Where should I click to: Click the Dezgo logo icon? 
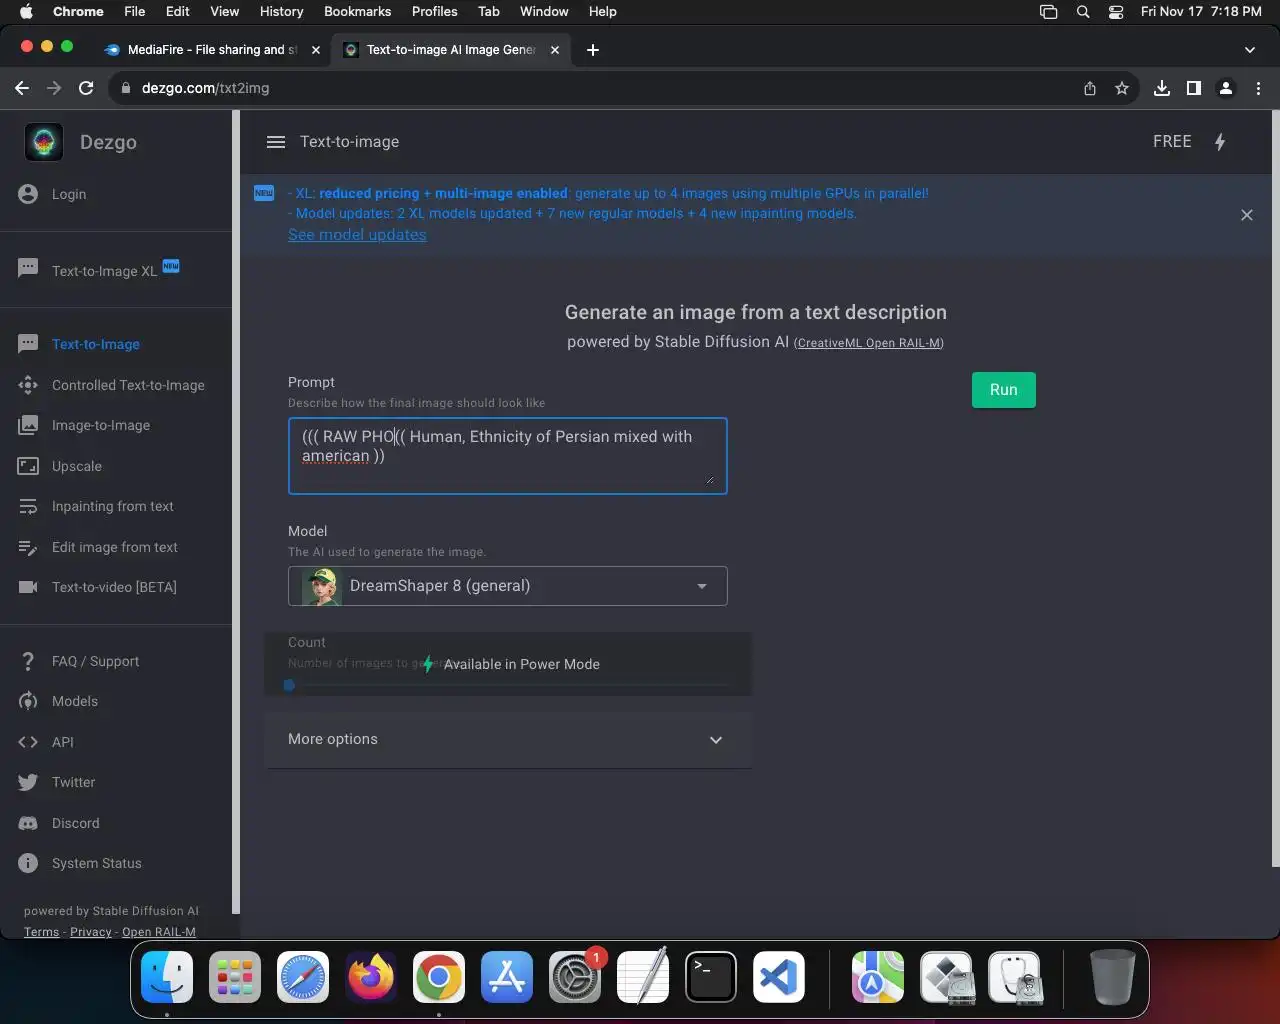click(x=43, y=142)
